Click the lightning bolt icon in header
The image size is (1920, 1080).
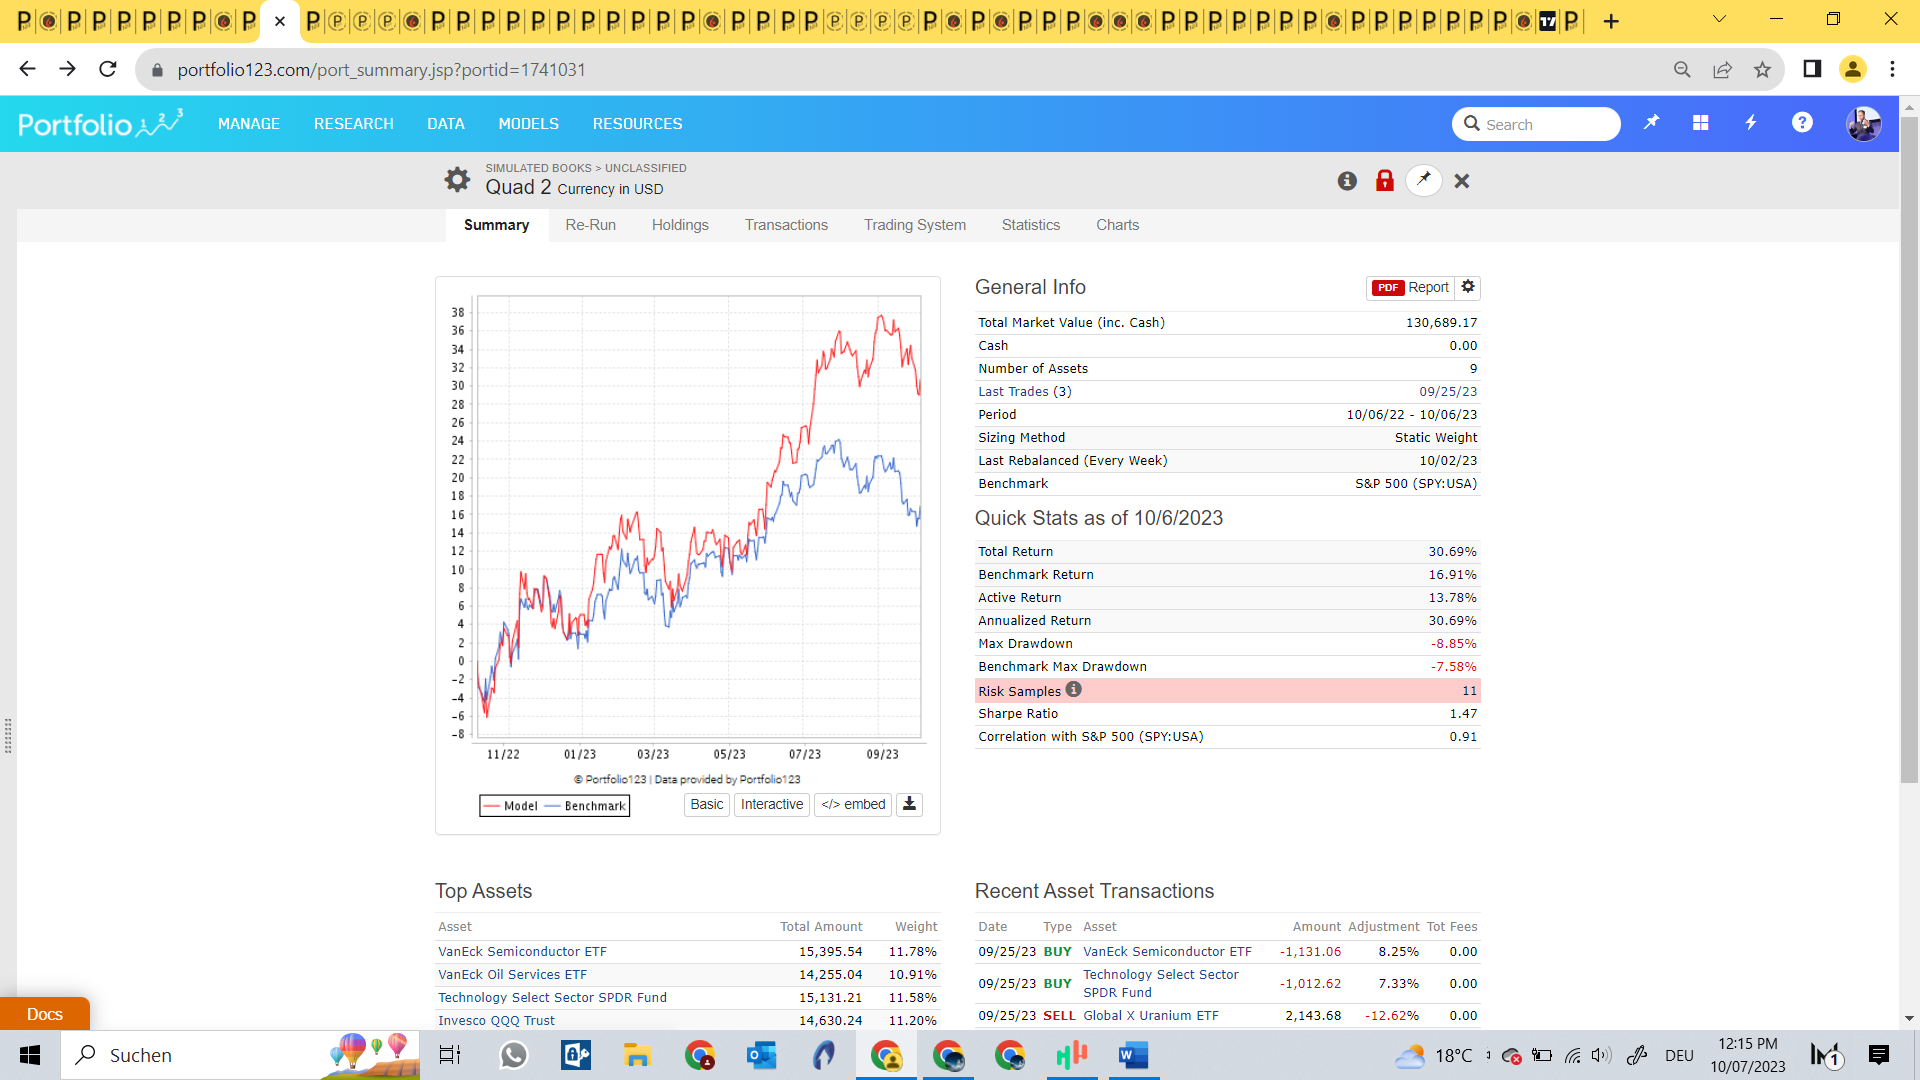click(1751, 123)
